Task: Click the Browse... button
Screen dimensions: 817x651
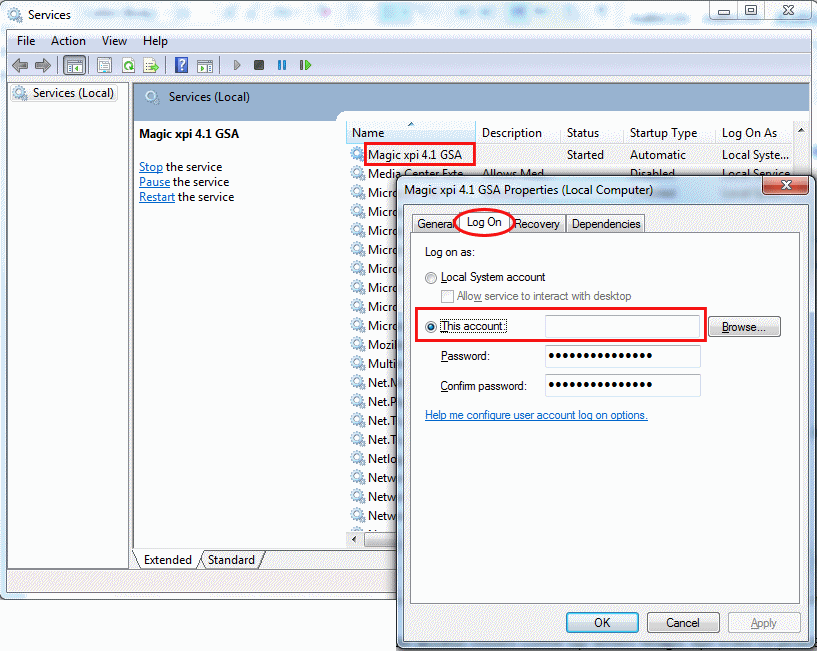Action: (744, 327)
